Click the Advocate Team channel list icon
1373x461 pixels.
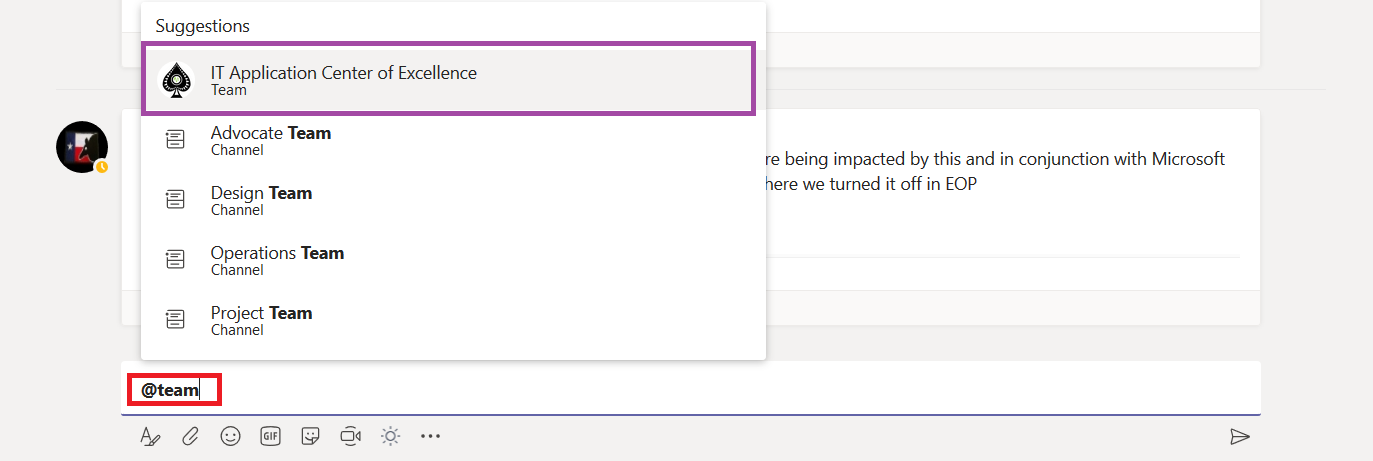(175, 140)
